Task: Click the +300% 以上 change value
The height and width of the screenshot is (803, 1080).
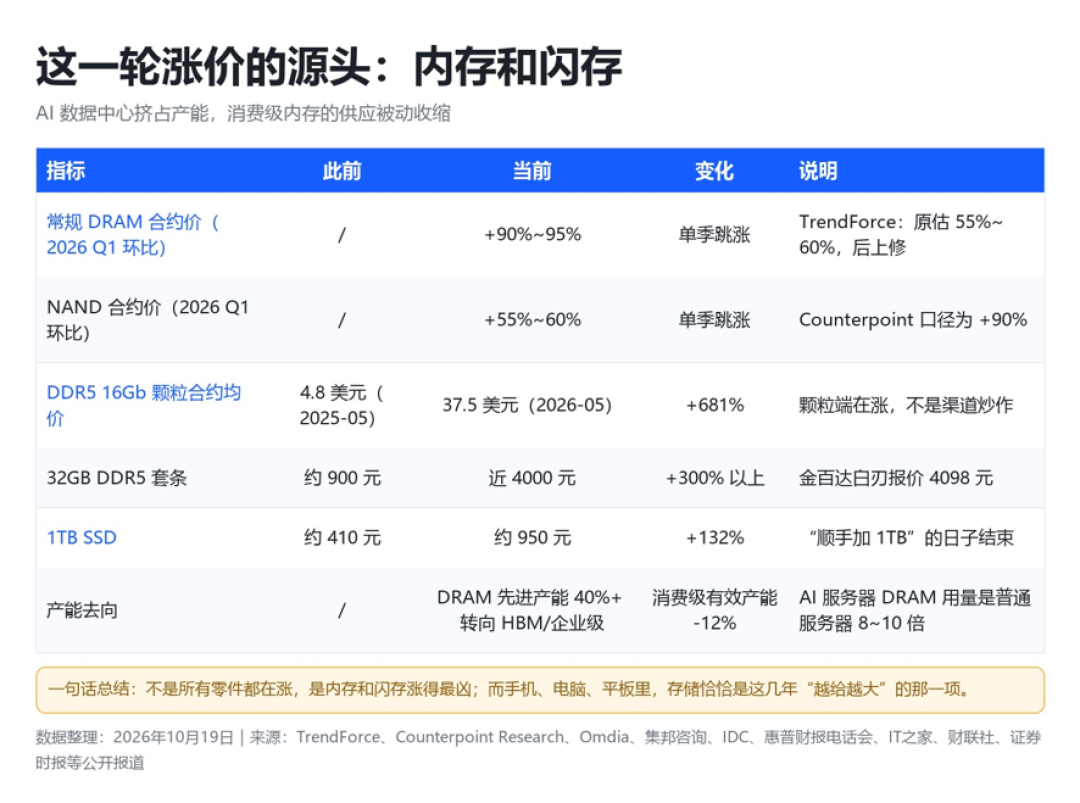Action: [715, 478]
